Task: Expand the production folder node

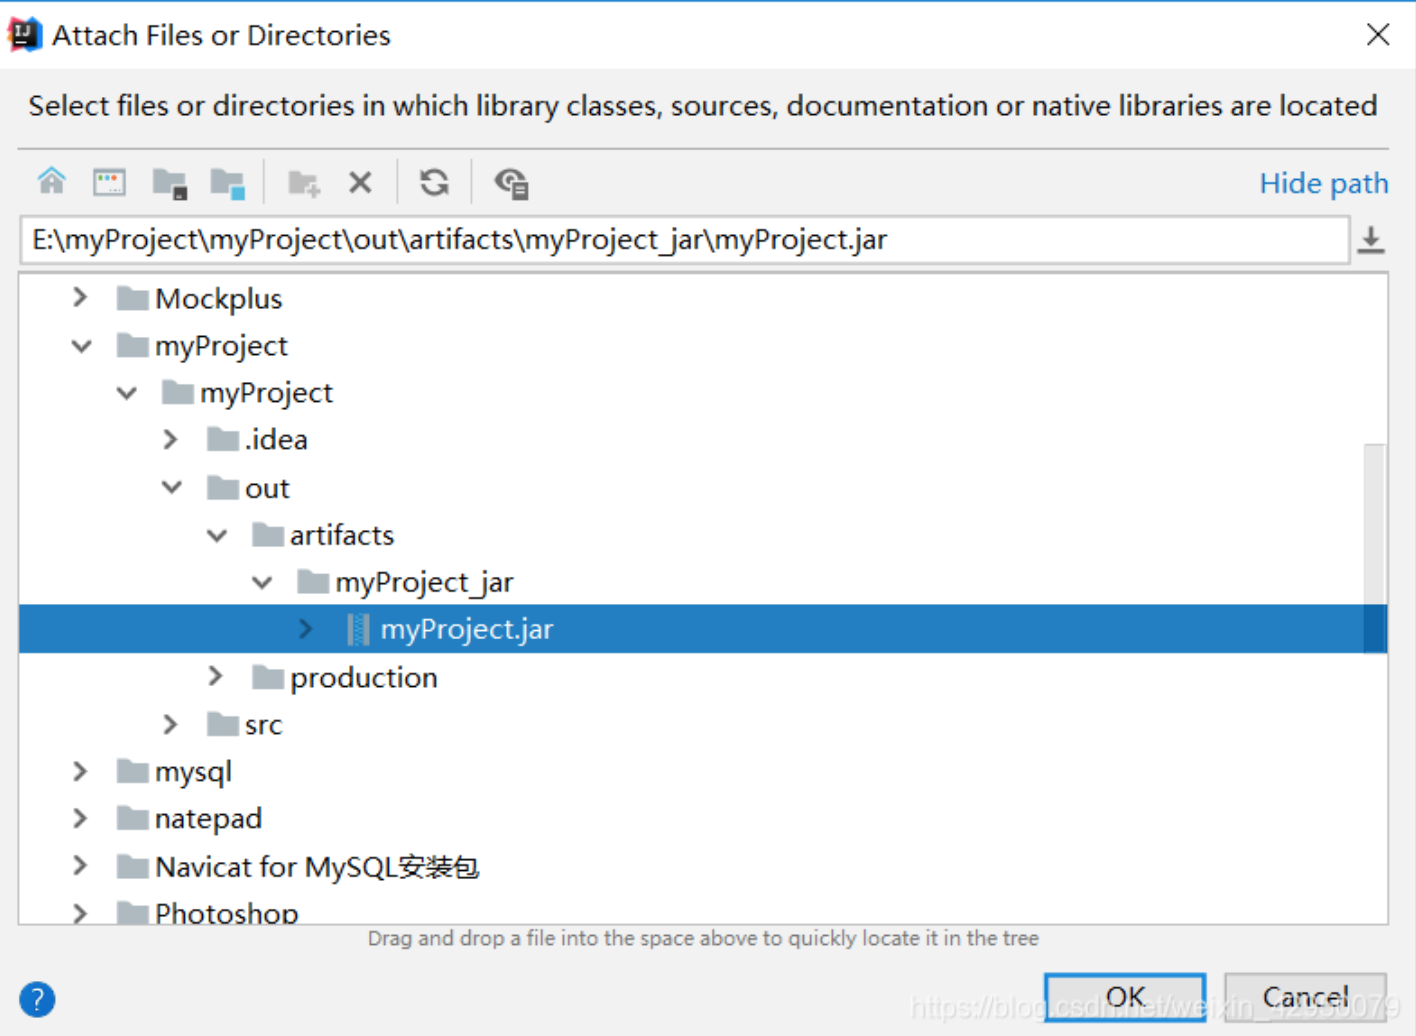Action: [x=215, y=677]
